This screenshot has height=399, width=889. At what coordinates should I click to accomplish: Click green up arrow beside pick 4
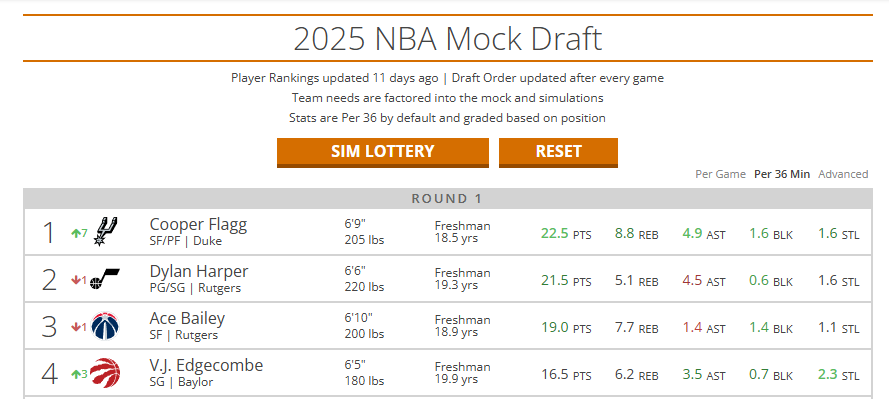[75, 374]
